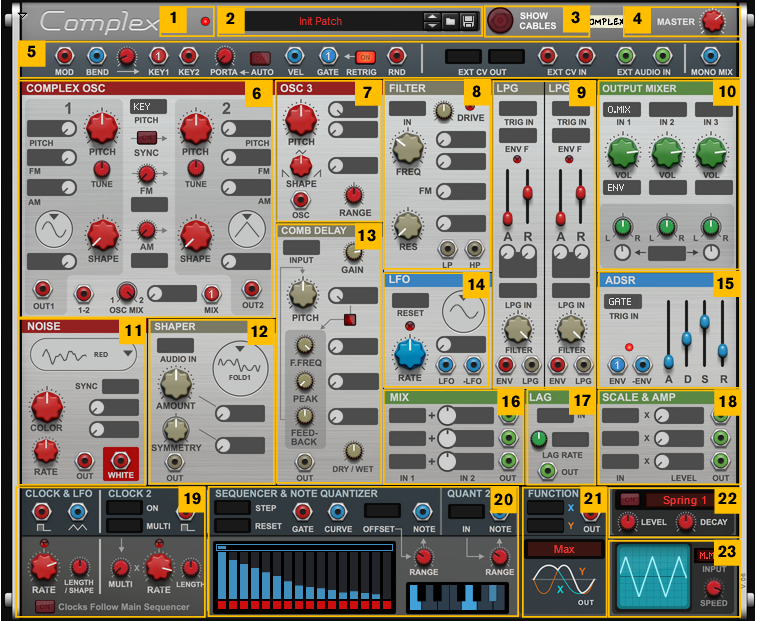Click the ADSR -ENV output jack
Screen dimensions: 757x621
(643, 365)
